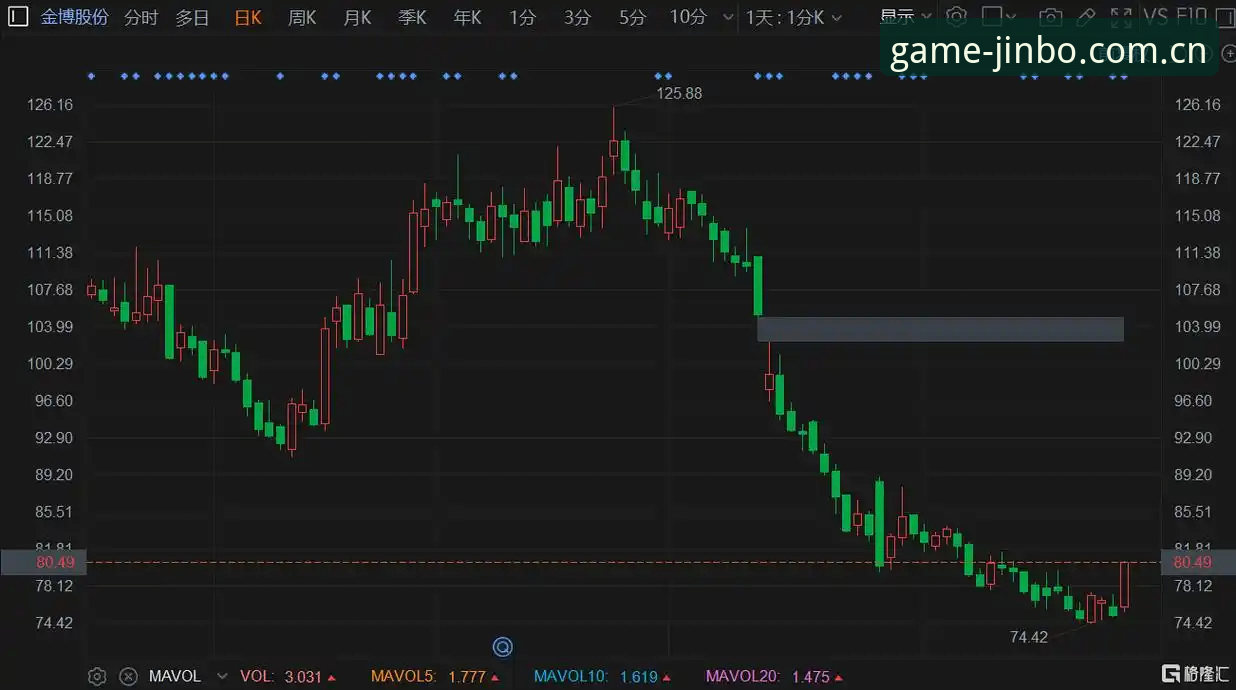Click the highlighted 80.49 tag on left axis

44,562
